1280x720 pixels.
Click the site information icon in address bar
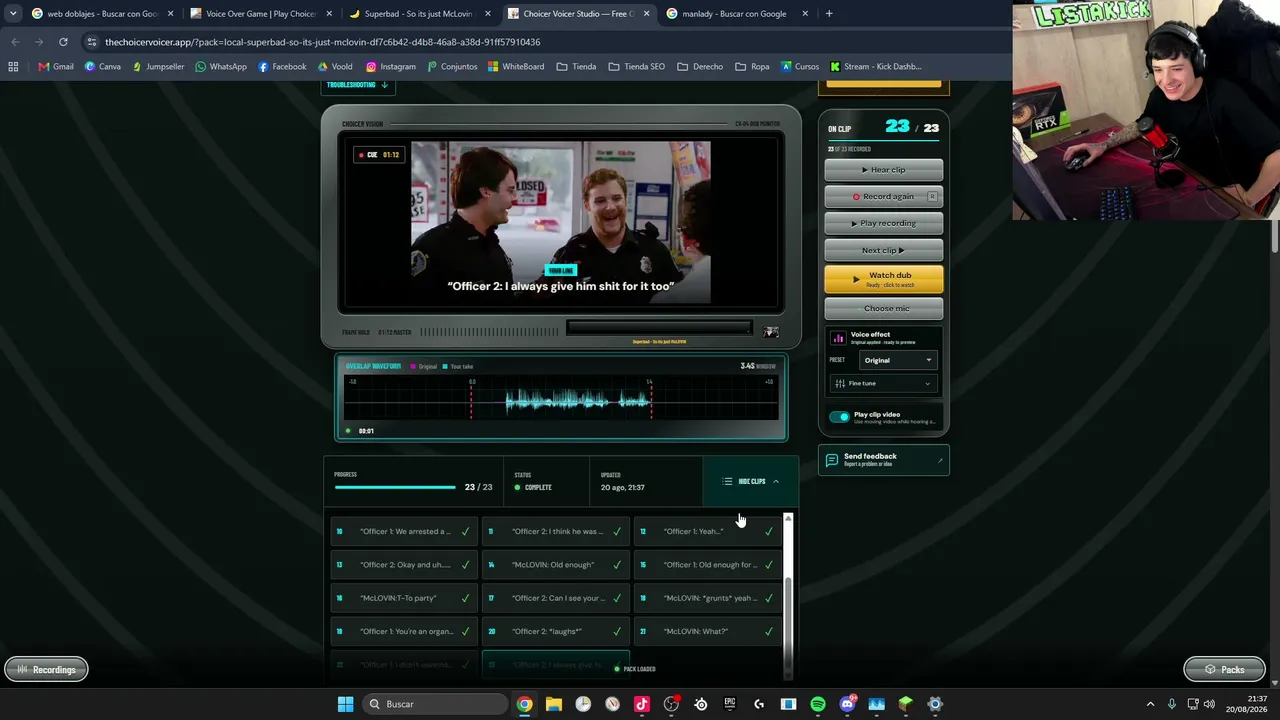pos(92,42)
